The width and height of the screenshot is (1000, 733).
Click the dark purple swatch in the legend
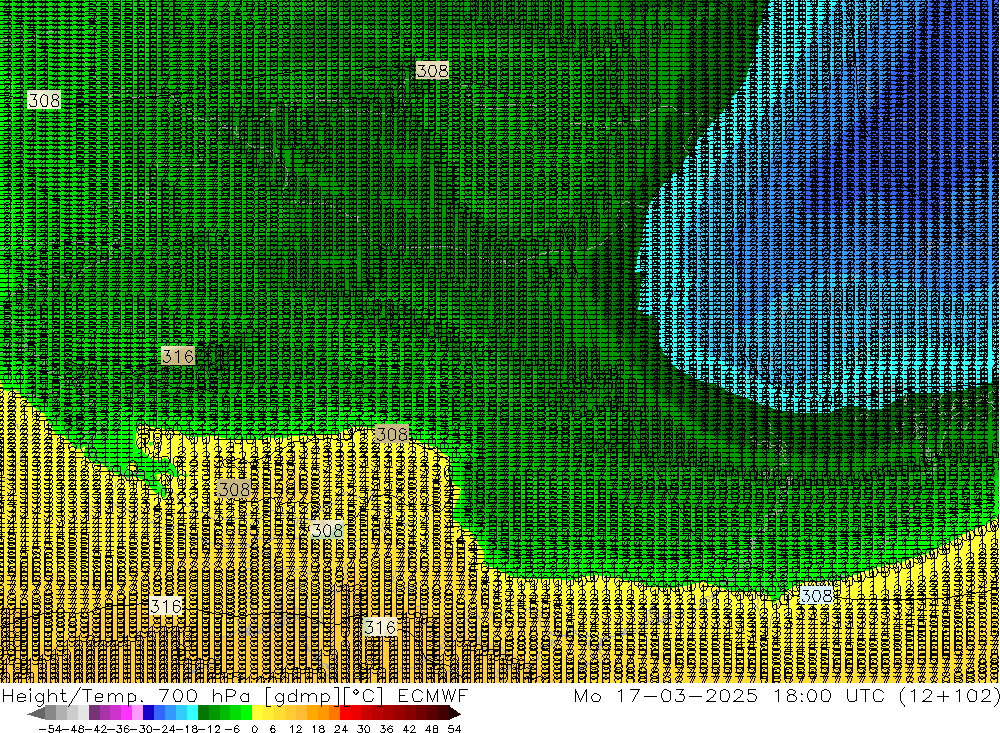coord(94,713)
